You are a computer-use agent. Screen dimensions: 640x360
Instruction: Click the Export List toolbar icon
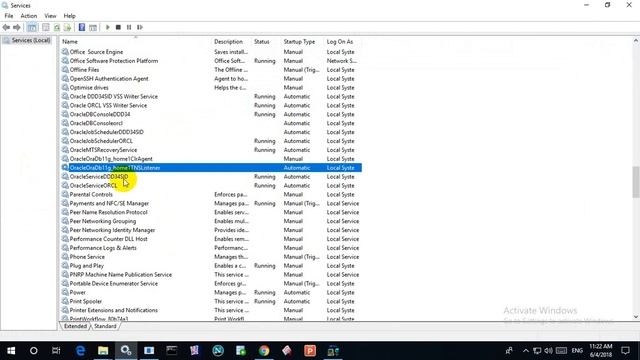[67, 27]
